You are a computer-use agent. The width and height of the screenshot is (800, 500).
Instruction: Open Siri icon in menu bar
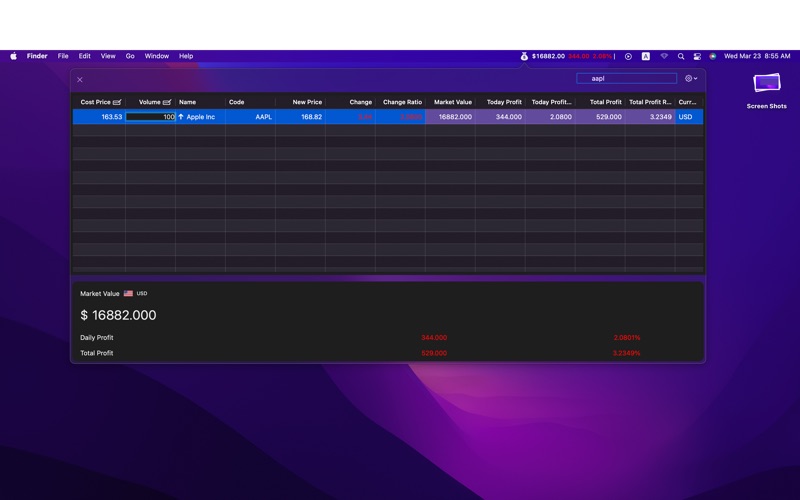(713, 56)
